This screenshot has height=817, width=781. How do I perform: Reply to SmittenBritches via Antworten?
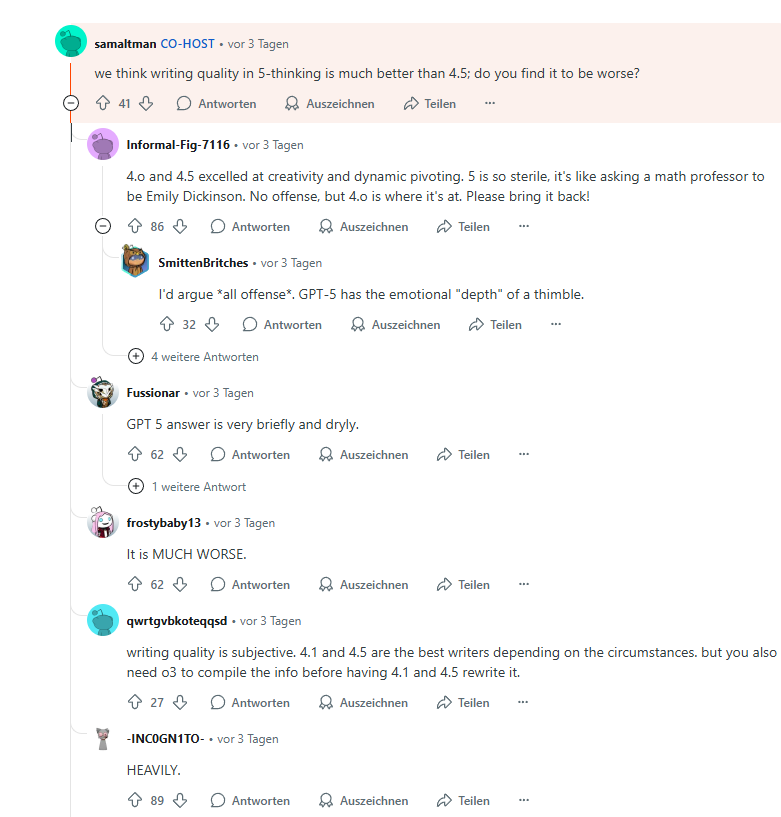(x=281, y=325)
